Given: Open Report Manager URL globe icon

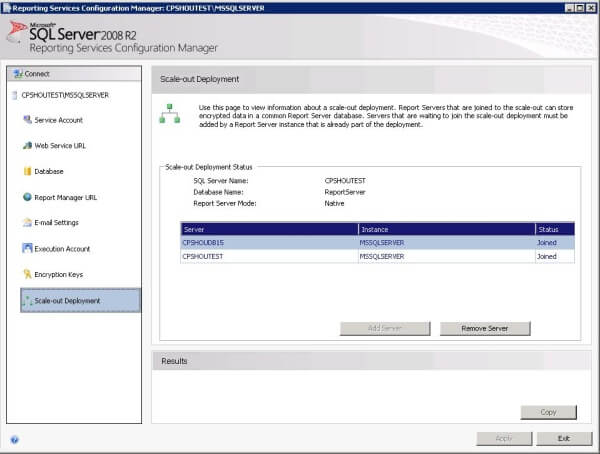Looking at the screenshot, I should point(27,197).
